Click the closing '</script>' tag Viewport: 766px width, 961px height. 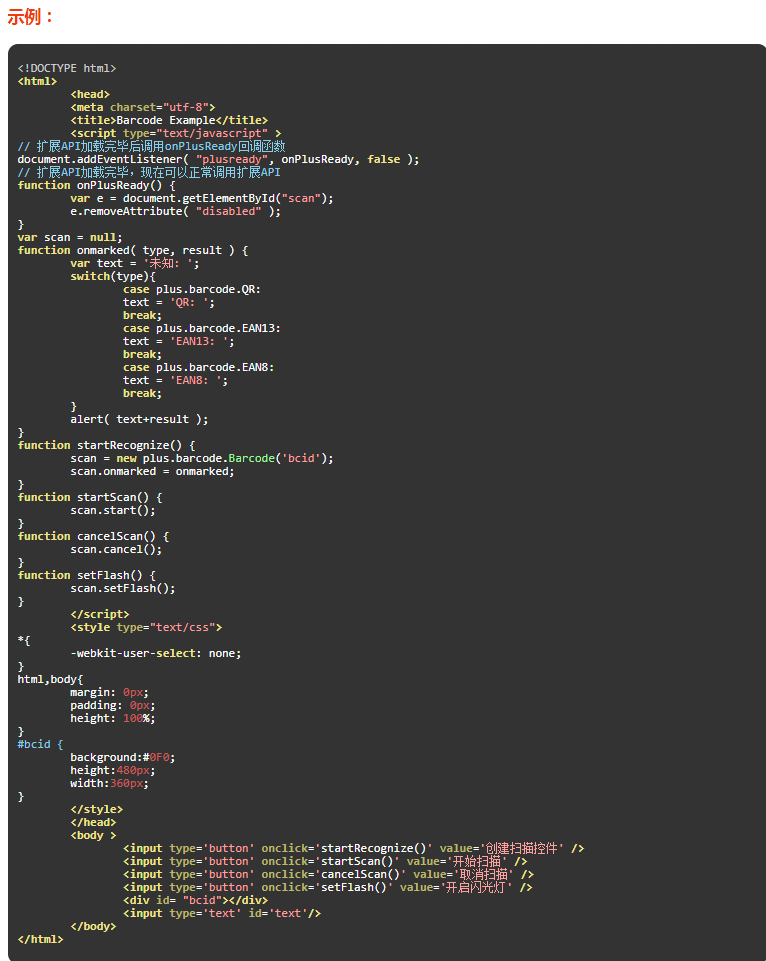100,614
